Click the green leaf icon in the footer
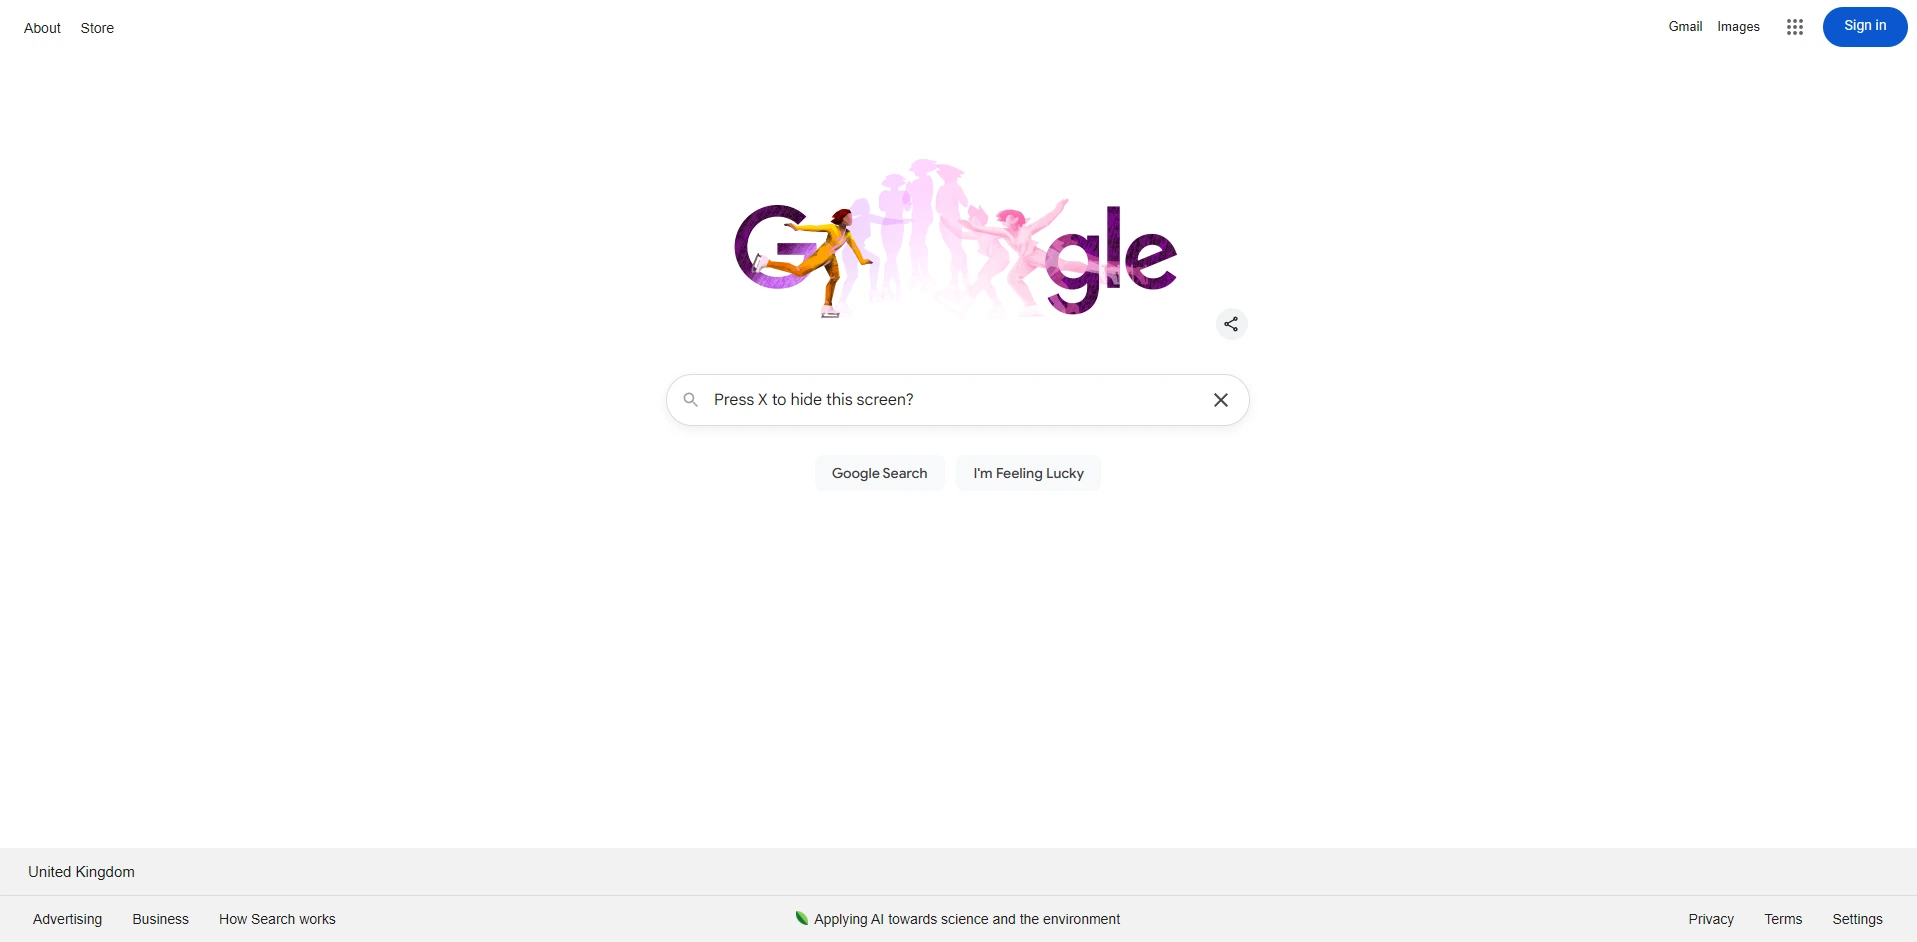 coord(801,918)
